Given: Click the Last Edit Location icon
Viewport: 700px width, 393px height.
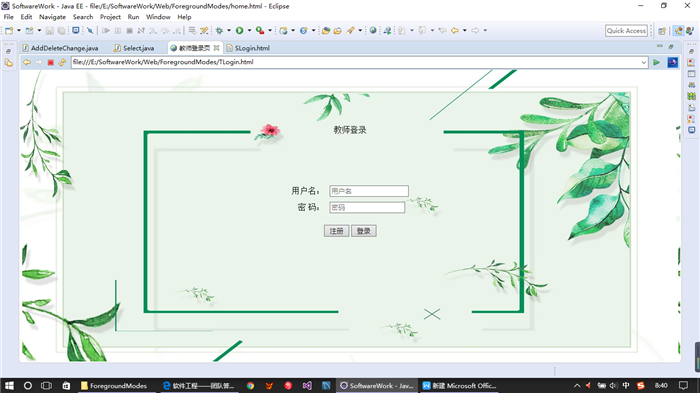Looking at the screenshot, I should point(442,30).
